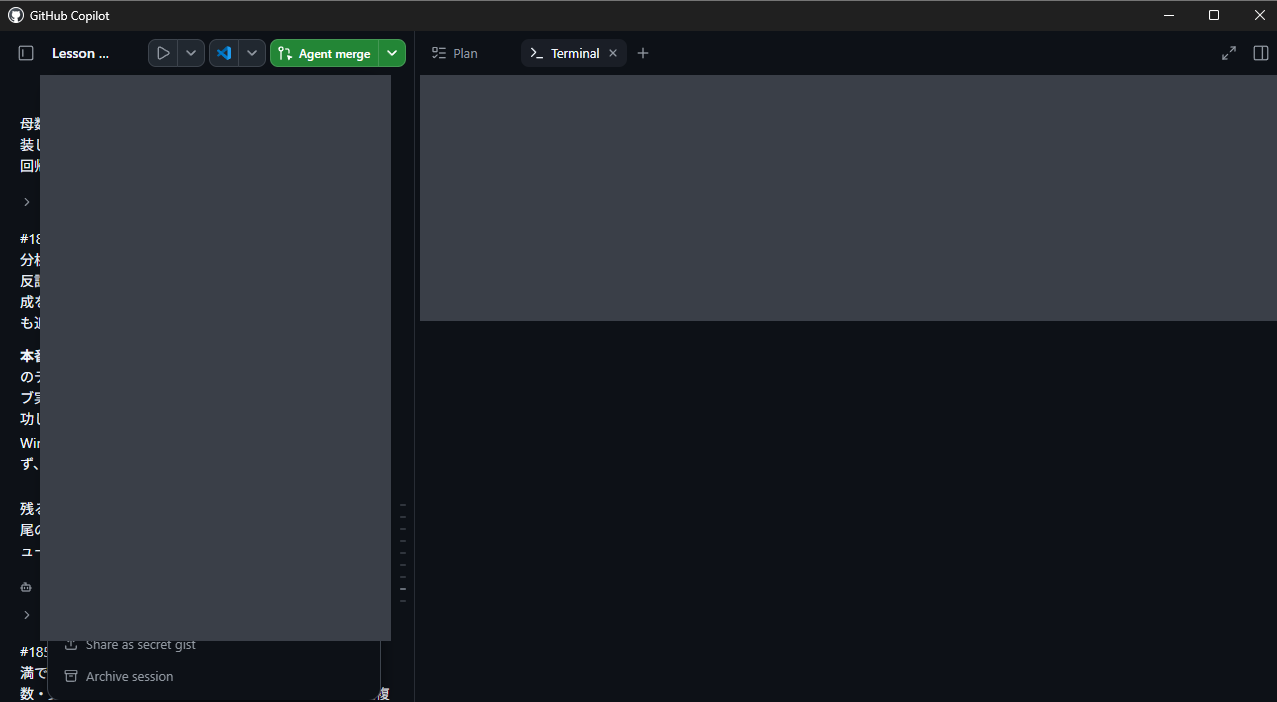
Task: Close the Terminal tab
Action: coord(613,53)
